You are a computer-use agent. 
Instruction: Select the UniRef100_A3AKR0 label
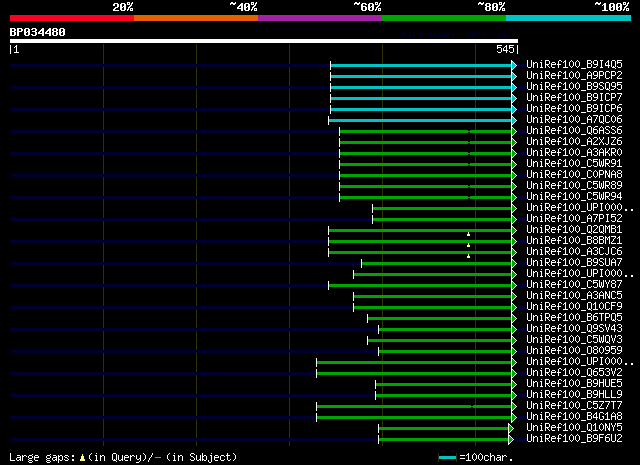(x=574, y=152)
